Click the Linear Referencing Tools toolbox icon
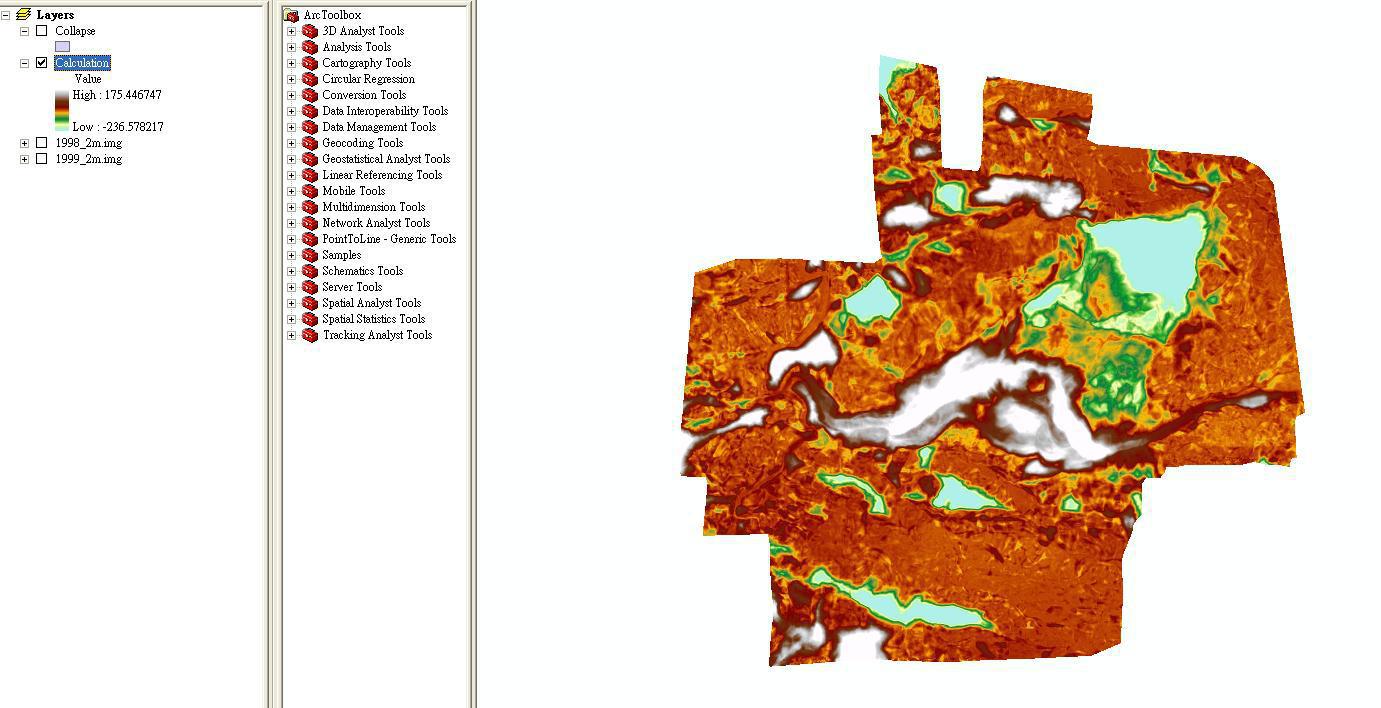This screenshot has width=1381, height=708. [310, 175]
